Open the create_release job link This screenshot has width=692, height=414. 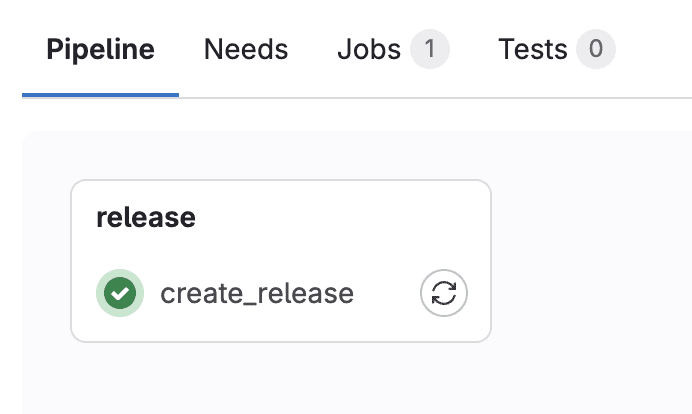pos(257,293)
